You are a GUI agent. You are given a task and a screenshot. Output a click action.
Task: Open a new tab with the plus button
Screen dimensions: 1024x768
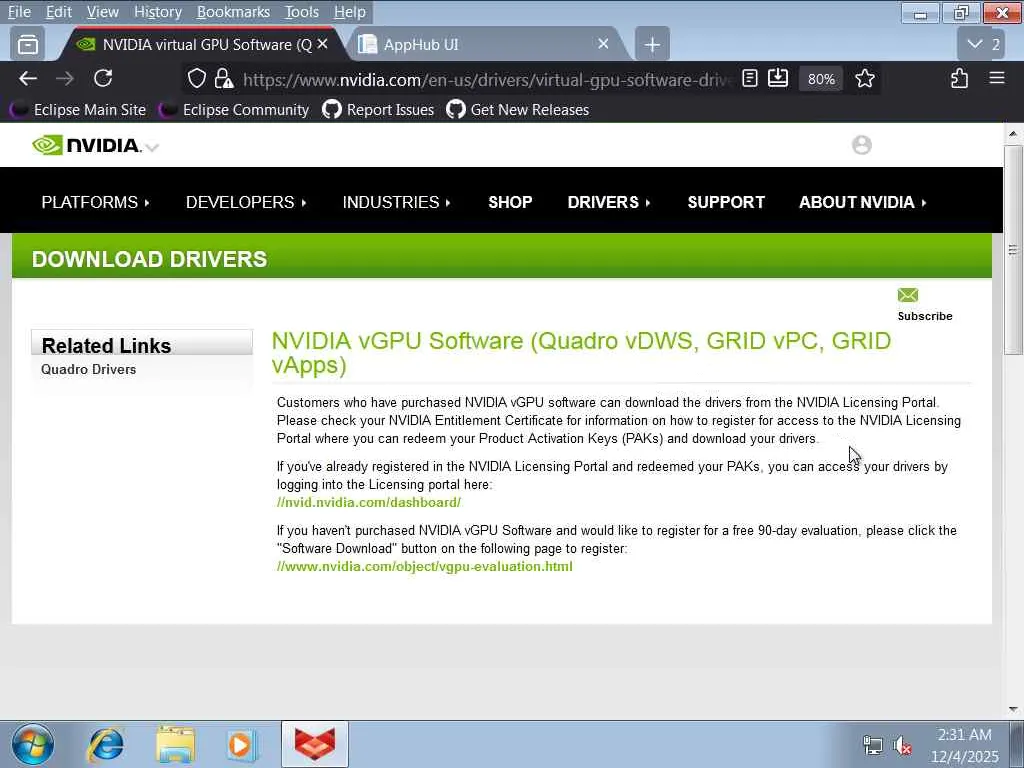(x=652, y=44)
